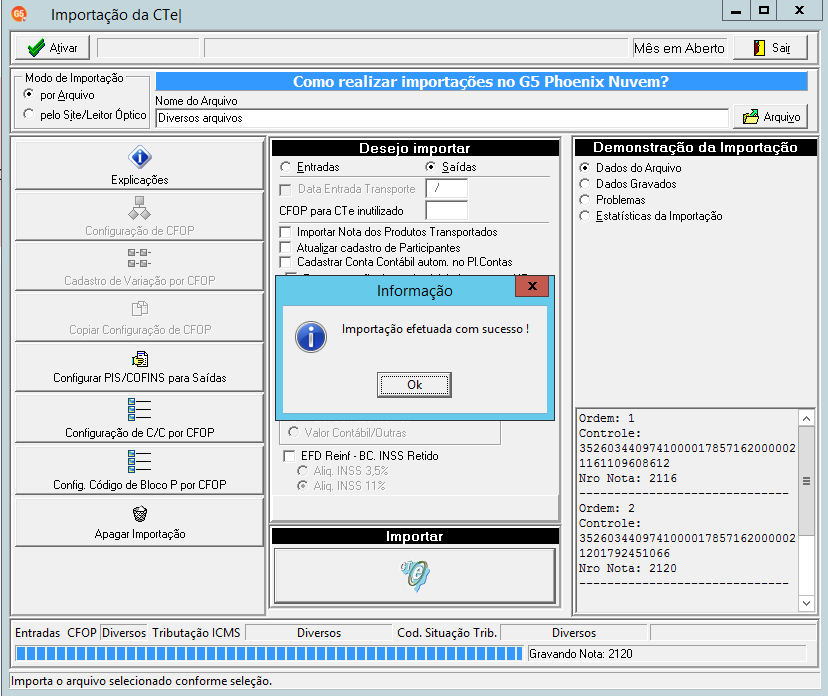The image size is (828, 696).
Task: Click Gravando Nota: 2120 status text
Action: 580,654
